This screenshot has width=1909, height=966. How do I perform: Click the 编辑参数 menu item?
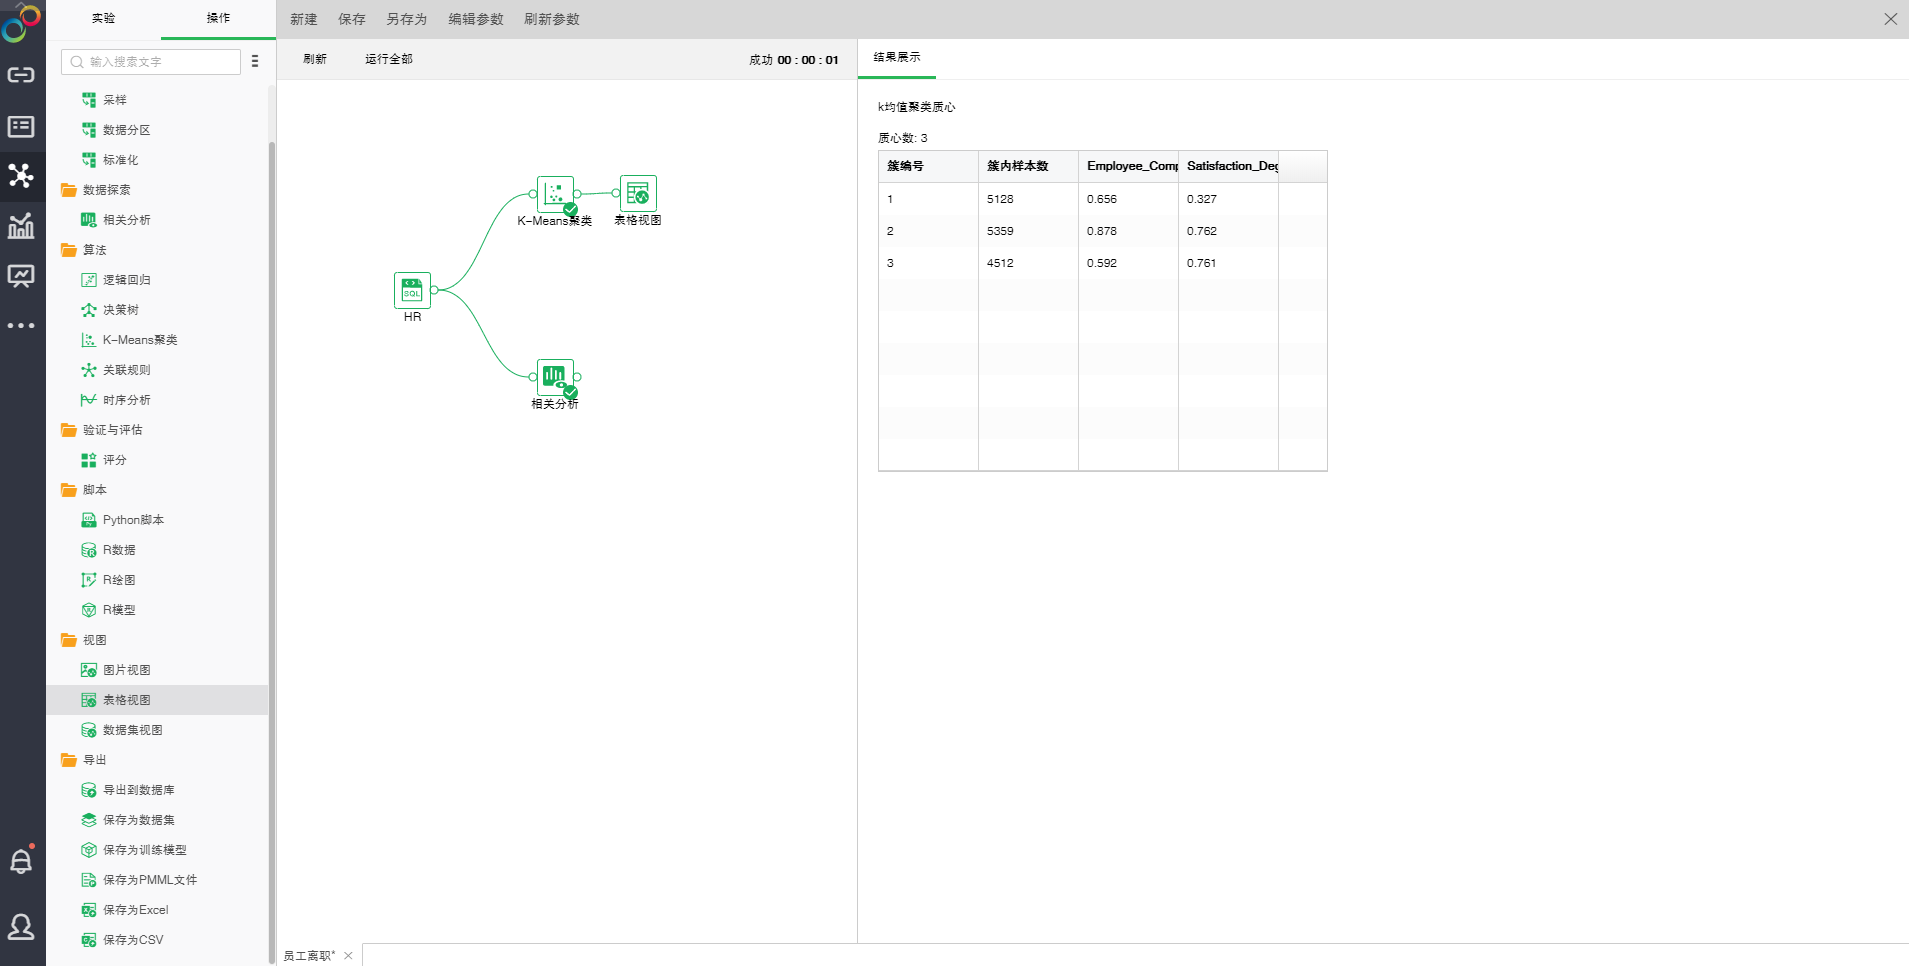[475, 19]
